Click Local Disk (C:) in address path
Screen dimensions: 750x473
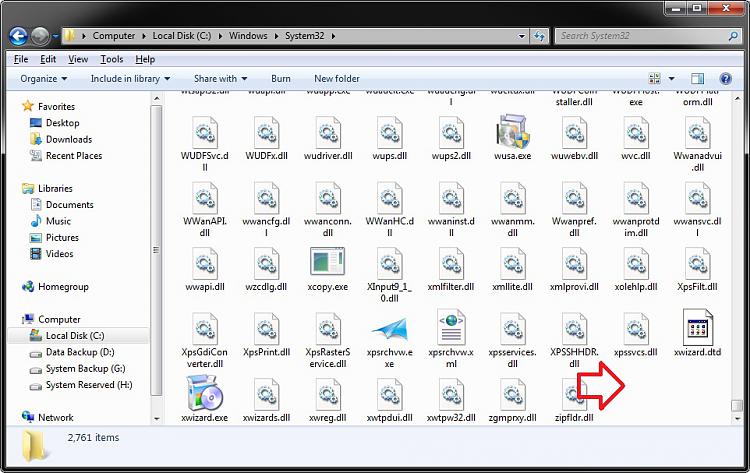click(x=182, y=36)
